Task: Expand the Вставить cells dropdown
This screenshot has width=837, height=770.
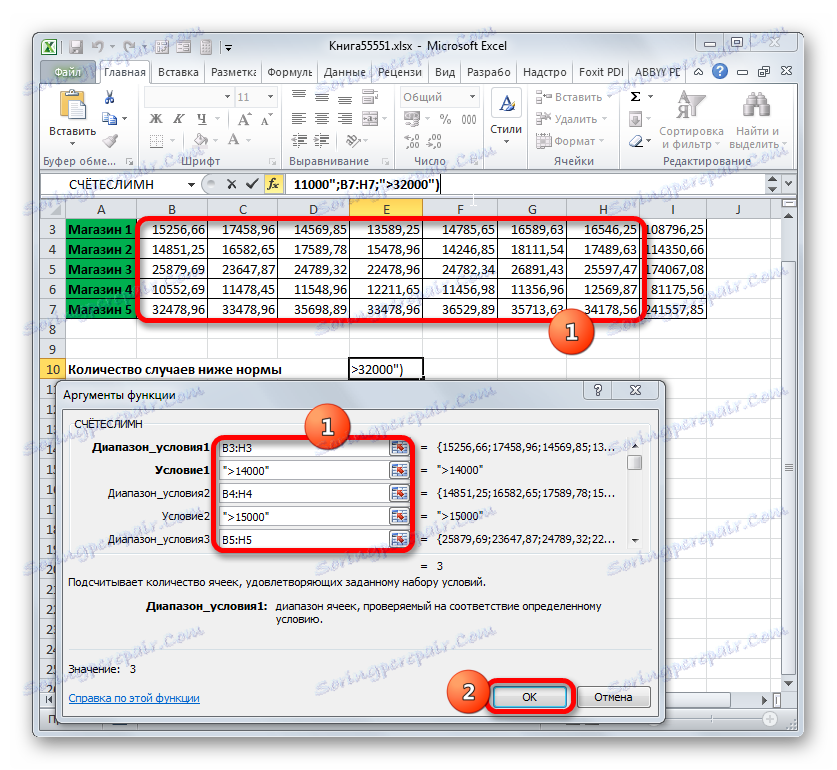Action: tap(610, 97)
